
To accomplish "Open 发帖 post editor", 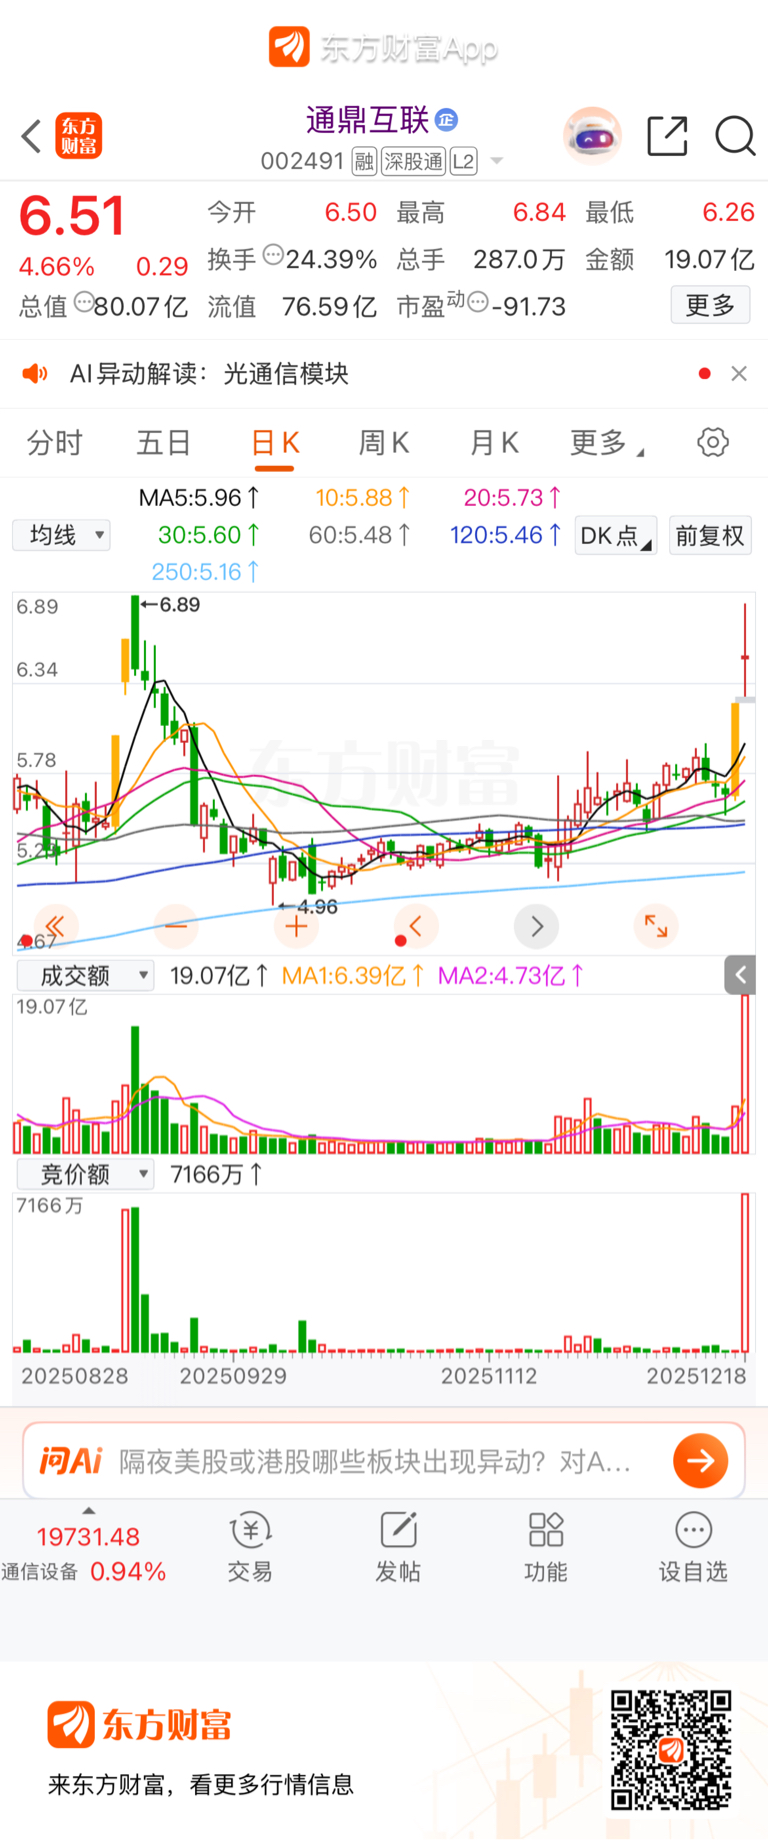I will (398, 1547).
